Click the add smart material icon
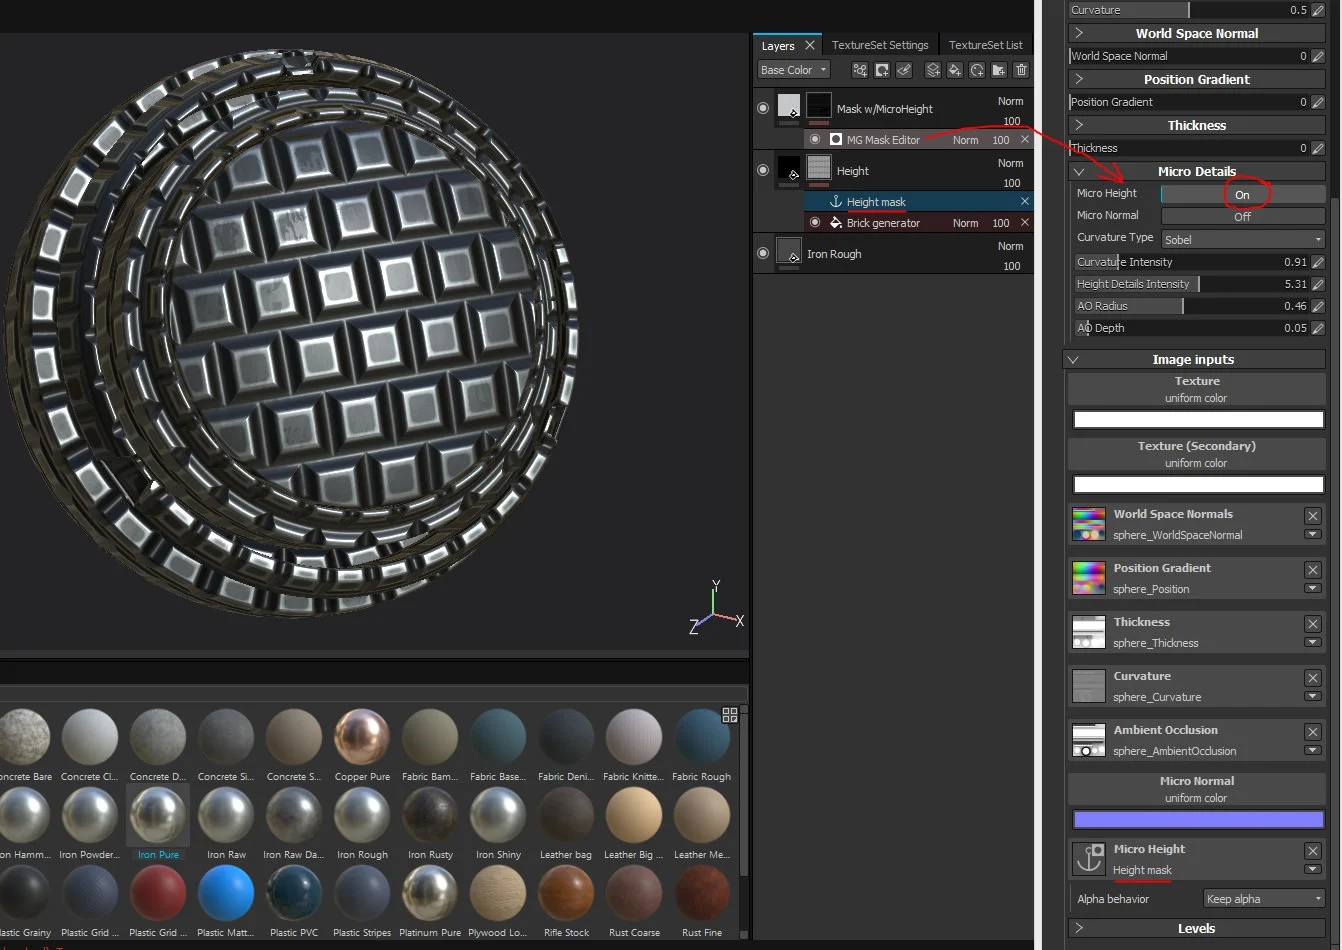The height and width of the screenshot is (950, 1342). click(977, 70)
